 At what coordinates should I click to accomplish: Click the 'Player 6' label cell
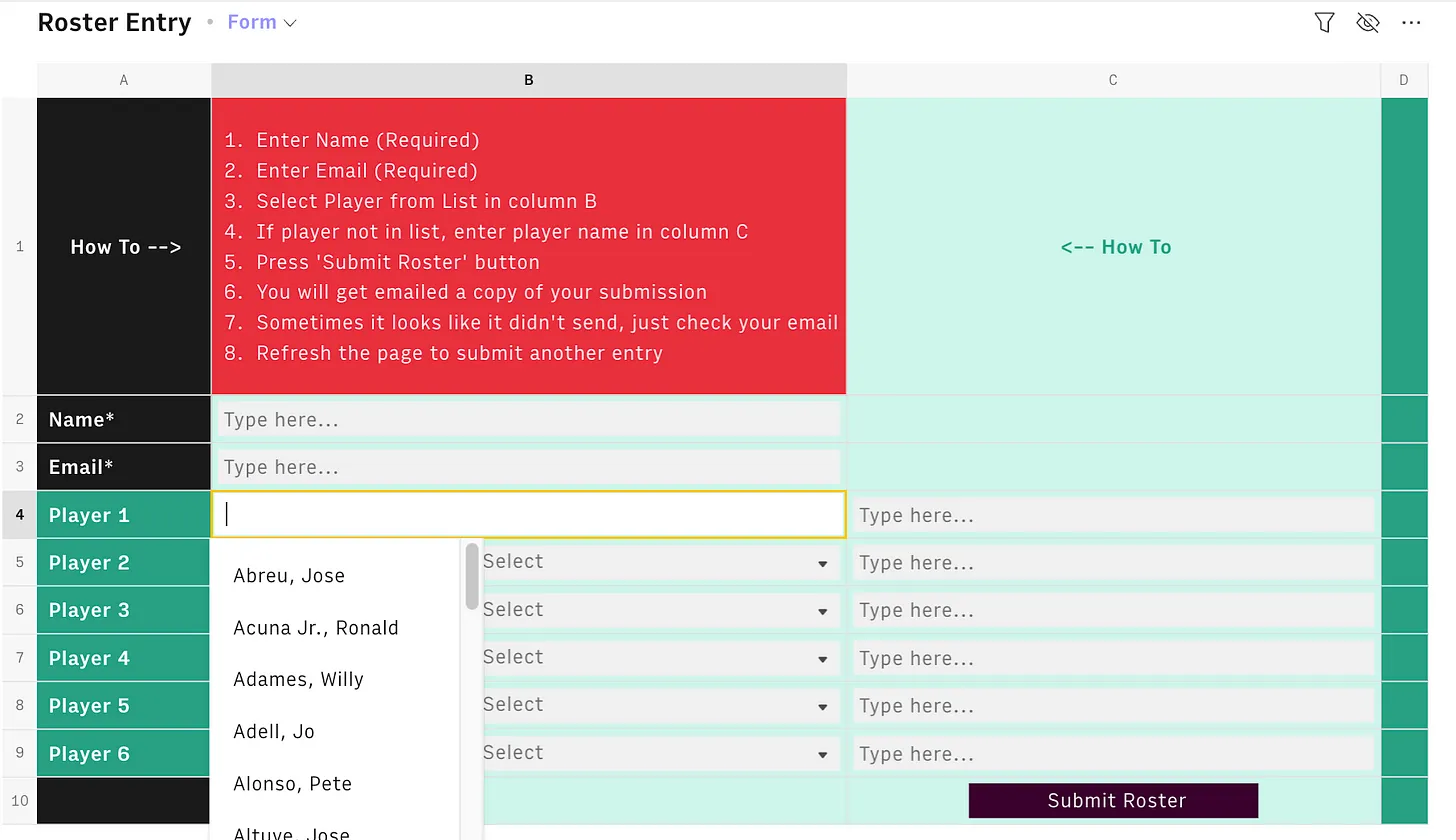[124, 754]
